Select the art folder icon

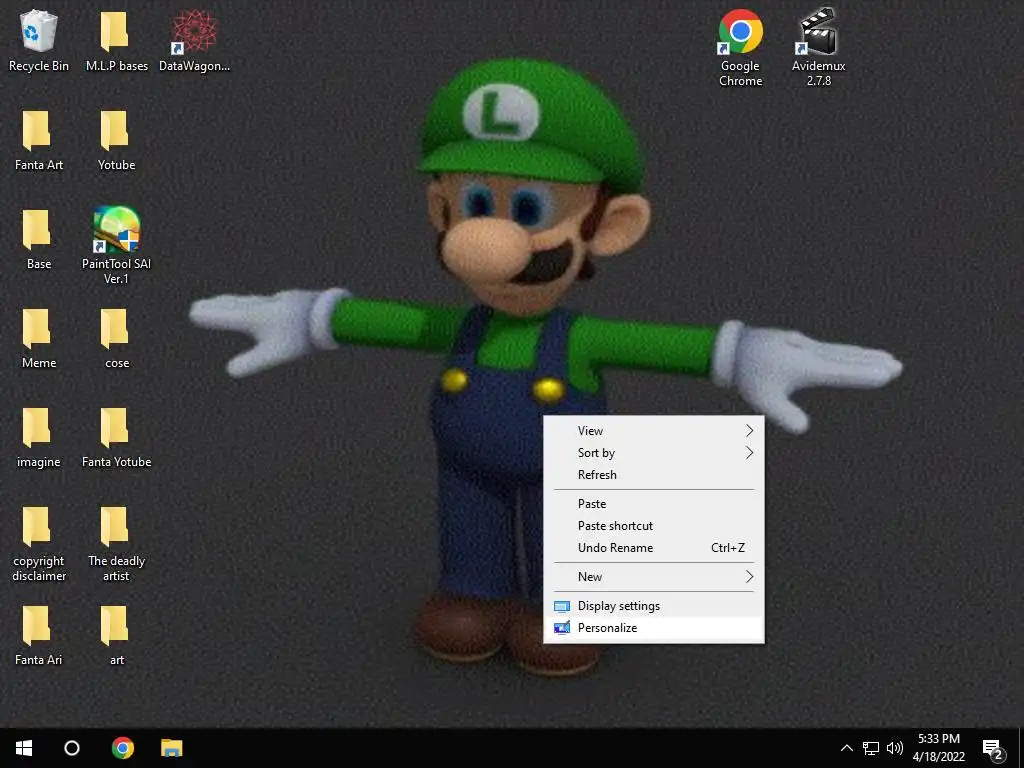tap(116, 635)
